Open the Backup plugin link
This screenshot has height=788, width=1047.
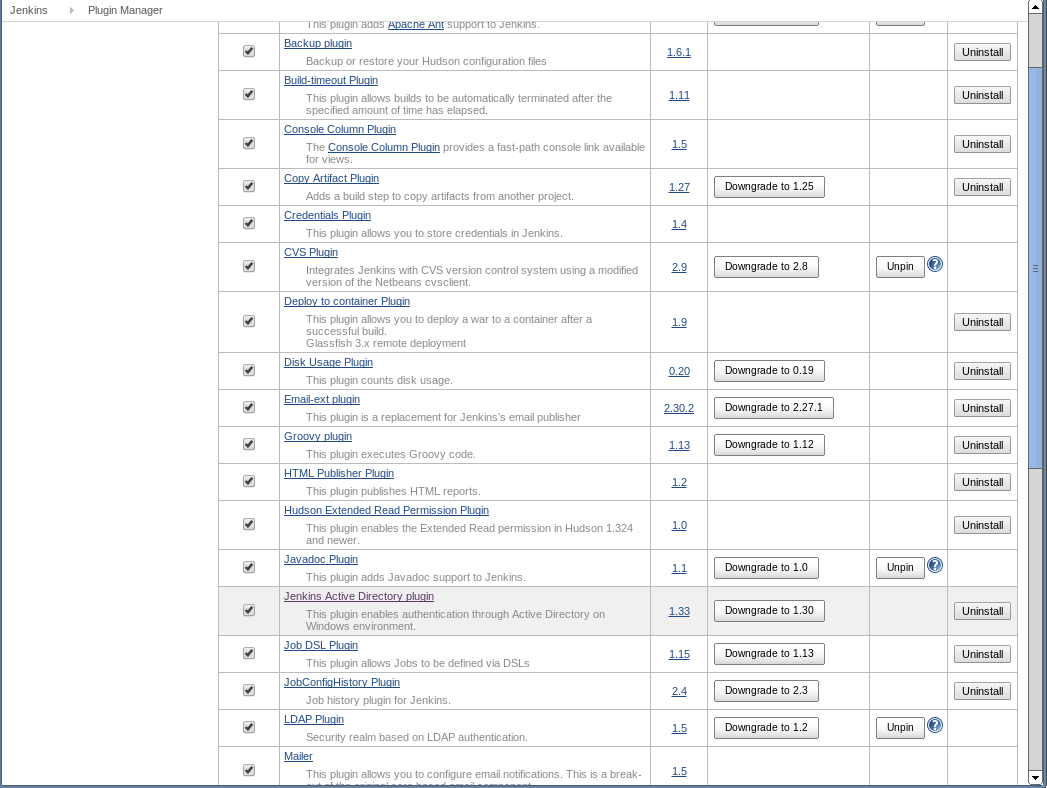tap(318, 43)
